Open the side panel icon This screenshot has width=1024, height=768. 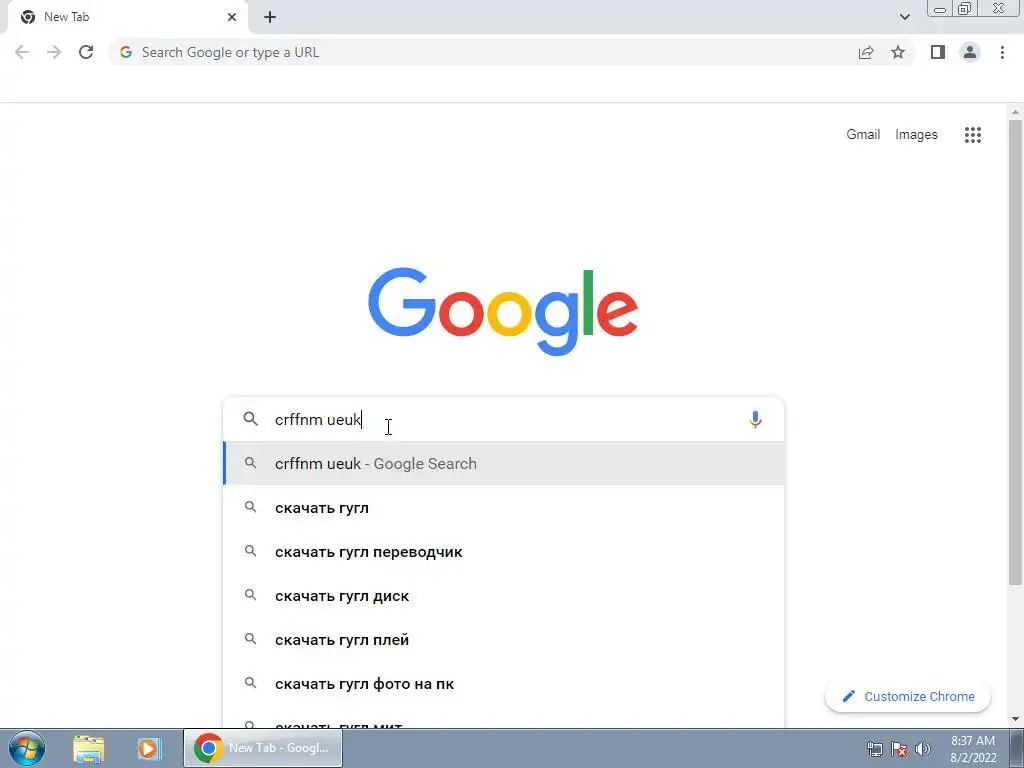click(938, 52)
